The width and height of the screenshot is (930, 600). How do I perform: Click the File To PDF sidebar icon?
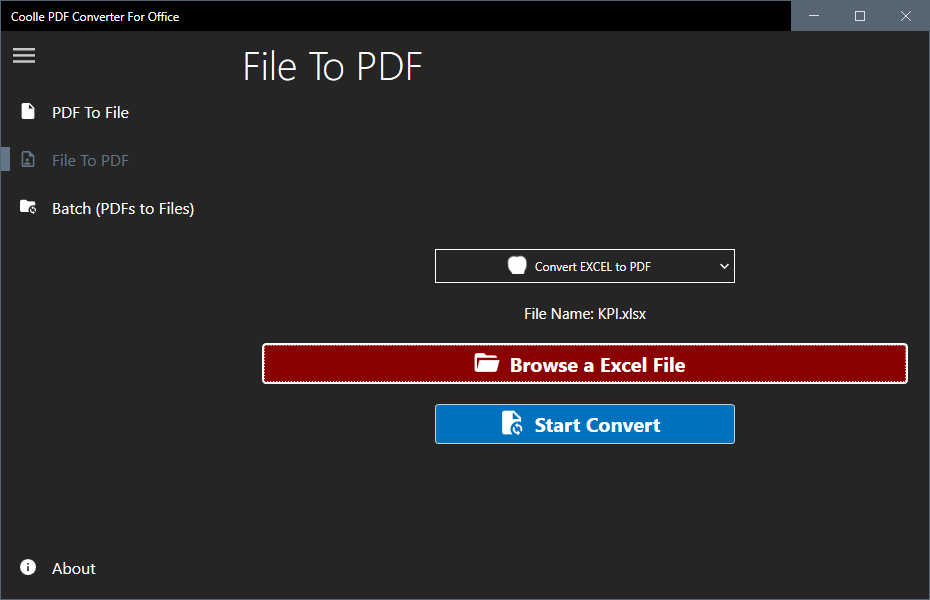28,160
